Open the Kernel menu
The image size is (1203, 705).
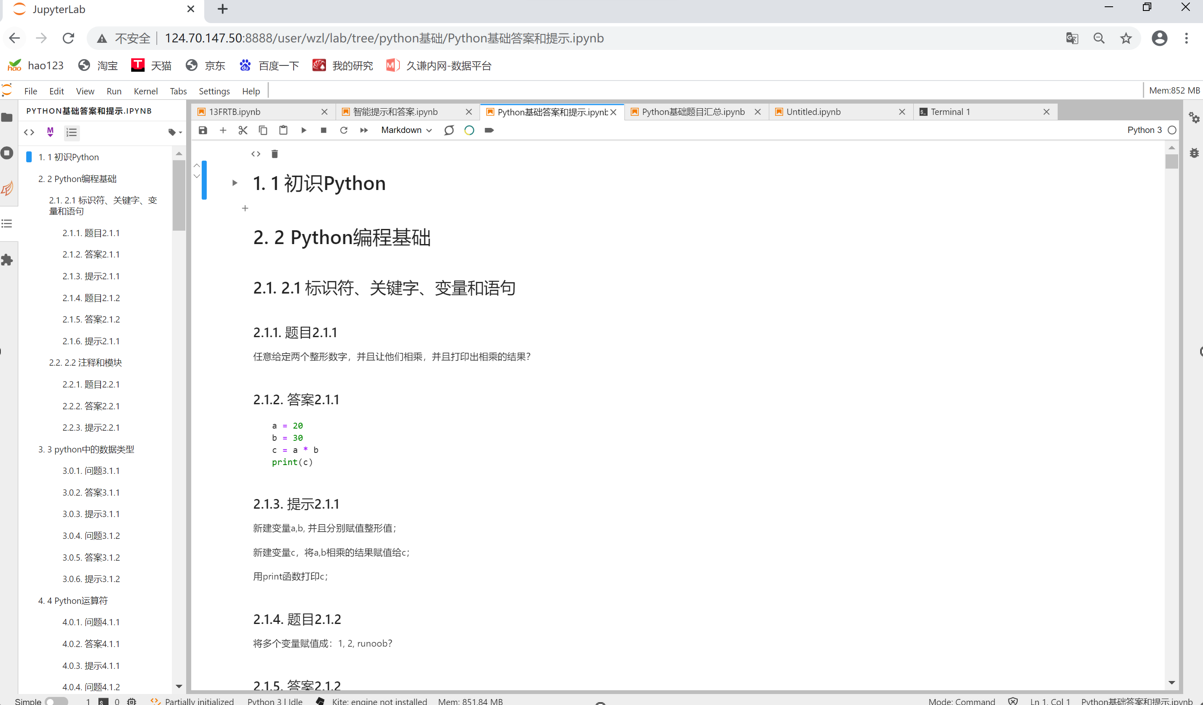coord(145,91)
